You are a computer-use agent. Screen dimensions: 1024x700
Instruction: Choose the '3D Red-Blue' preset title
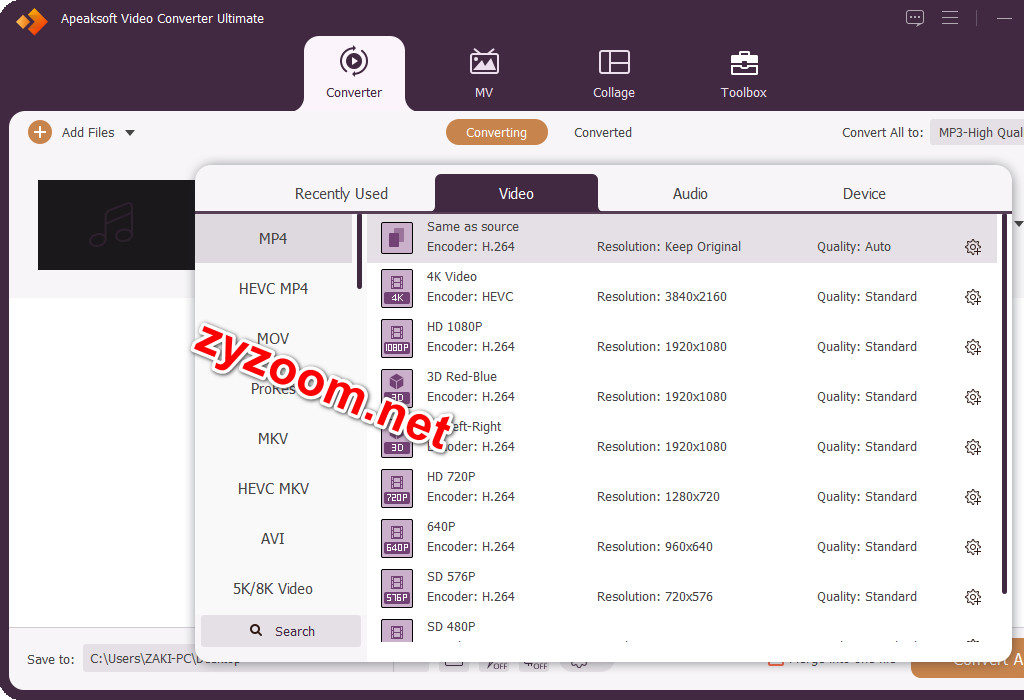(x=462, y=377)
